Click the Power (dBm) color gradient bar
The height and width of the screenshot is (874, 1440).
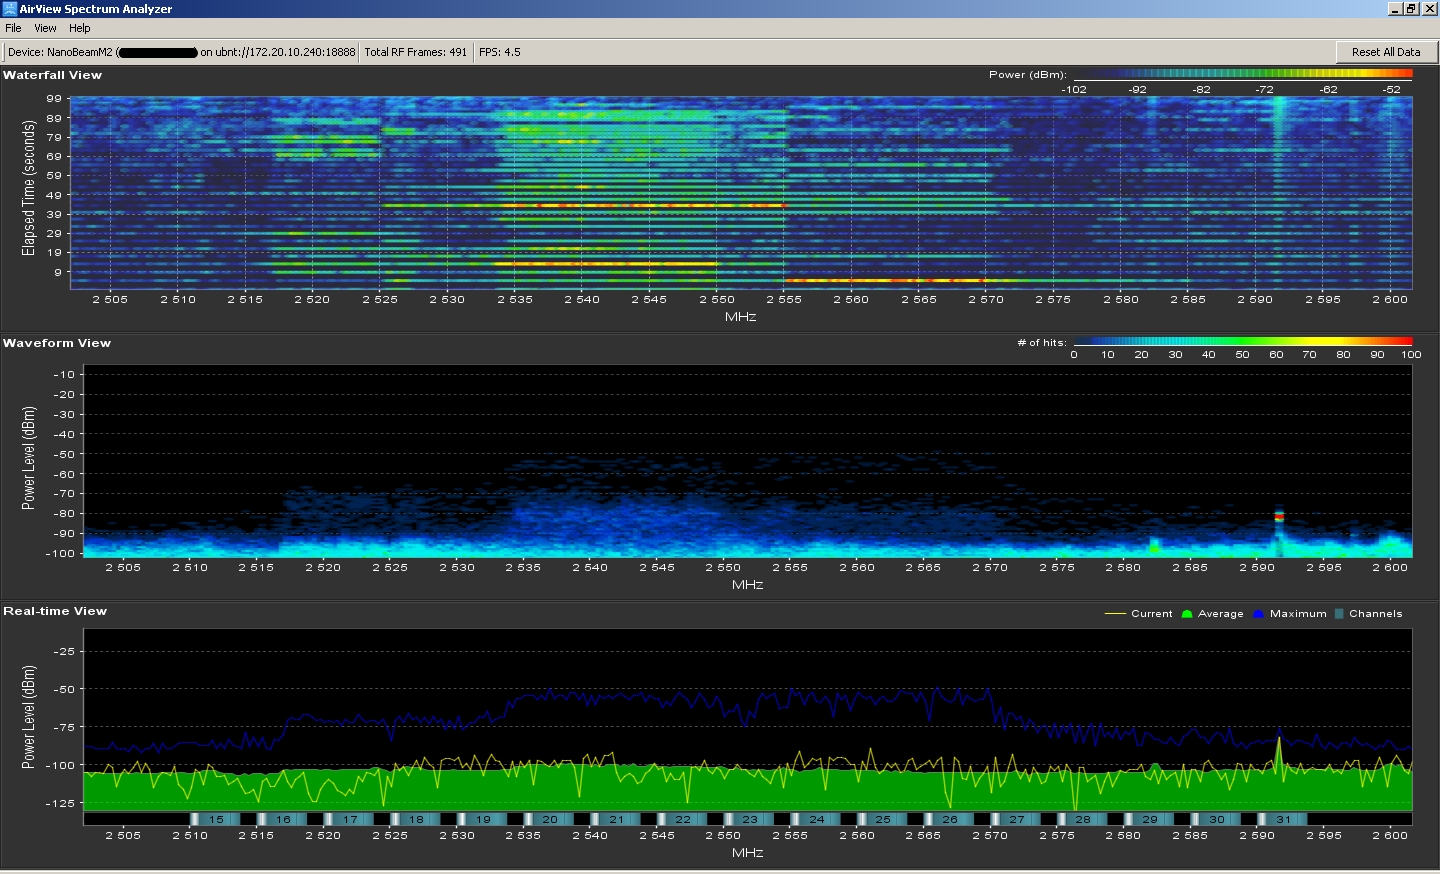(x=1242, y=74)
